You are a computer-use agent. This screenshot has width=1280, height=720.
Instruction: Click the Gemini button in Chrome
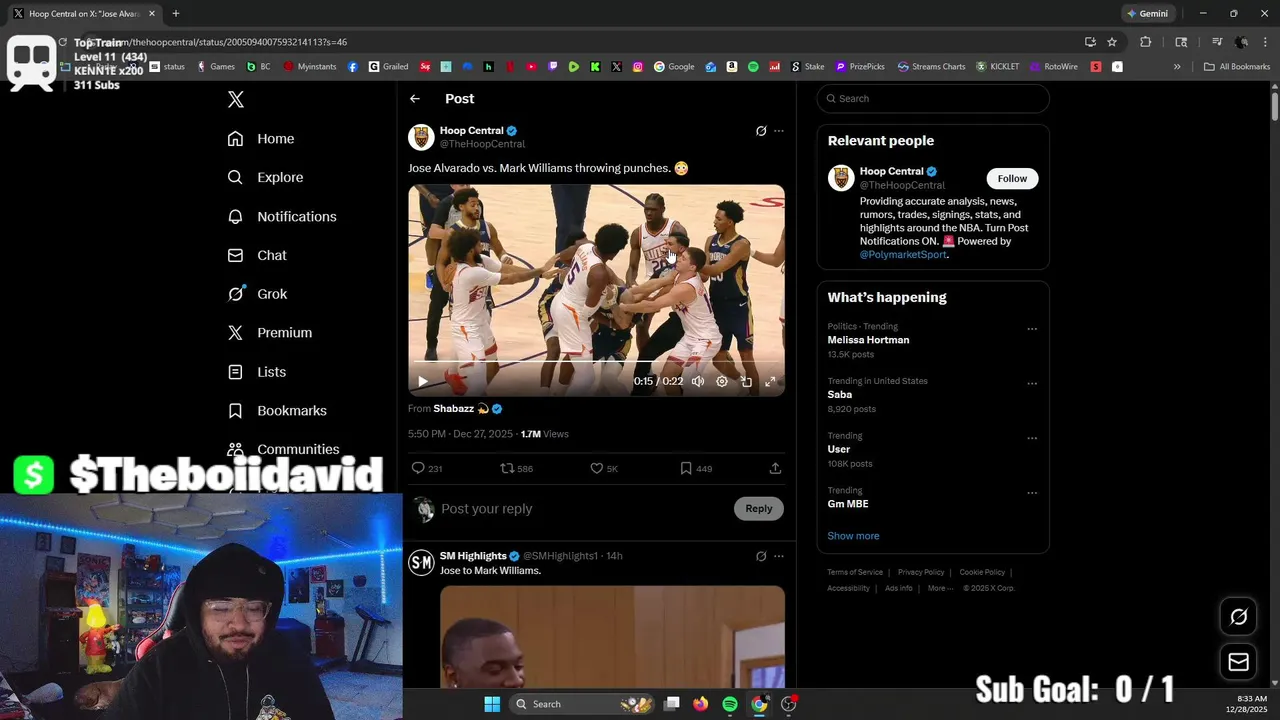(1148, 14)
